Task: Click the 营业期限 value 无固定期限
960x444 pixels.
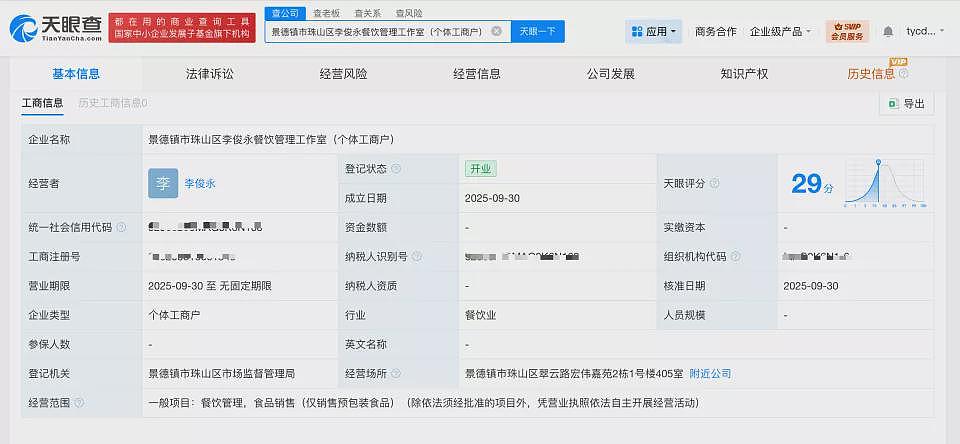Action: click(x=245, y=286)
